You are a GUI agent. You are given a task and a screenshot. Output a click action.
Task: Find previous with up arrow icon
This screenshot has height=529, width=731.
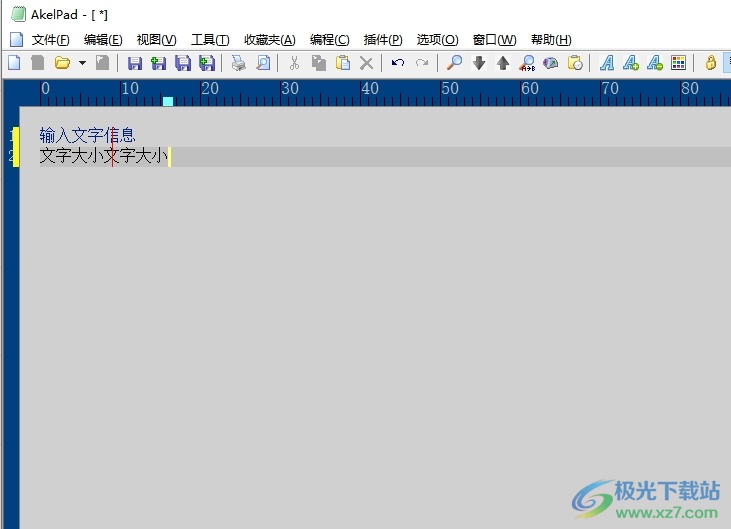point(503,62)
